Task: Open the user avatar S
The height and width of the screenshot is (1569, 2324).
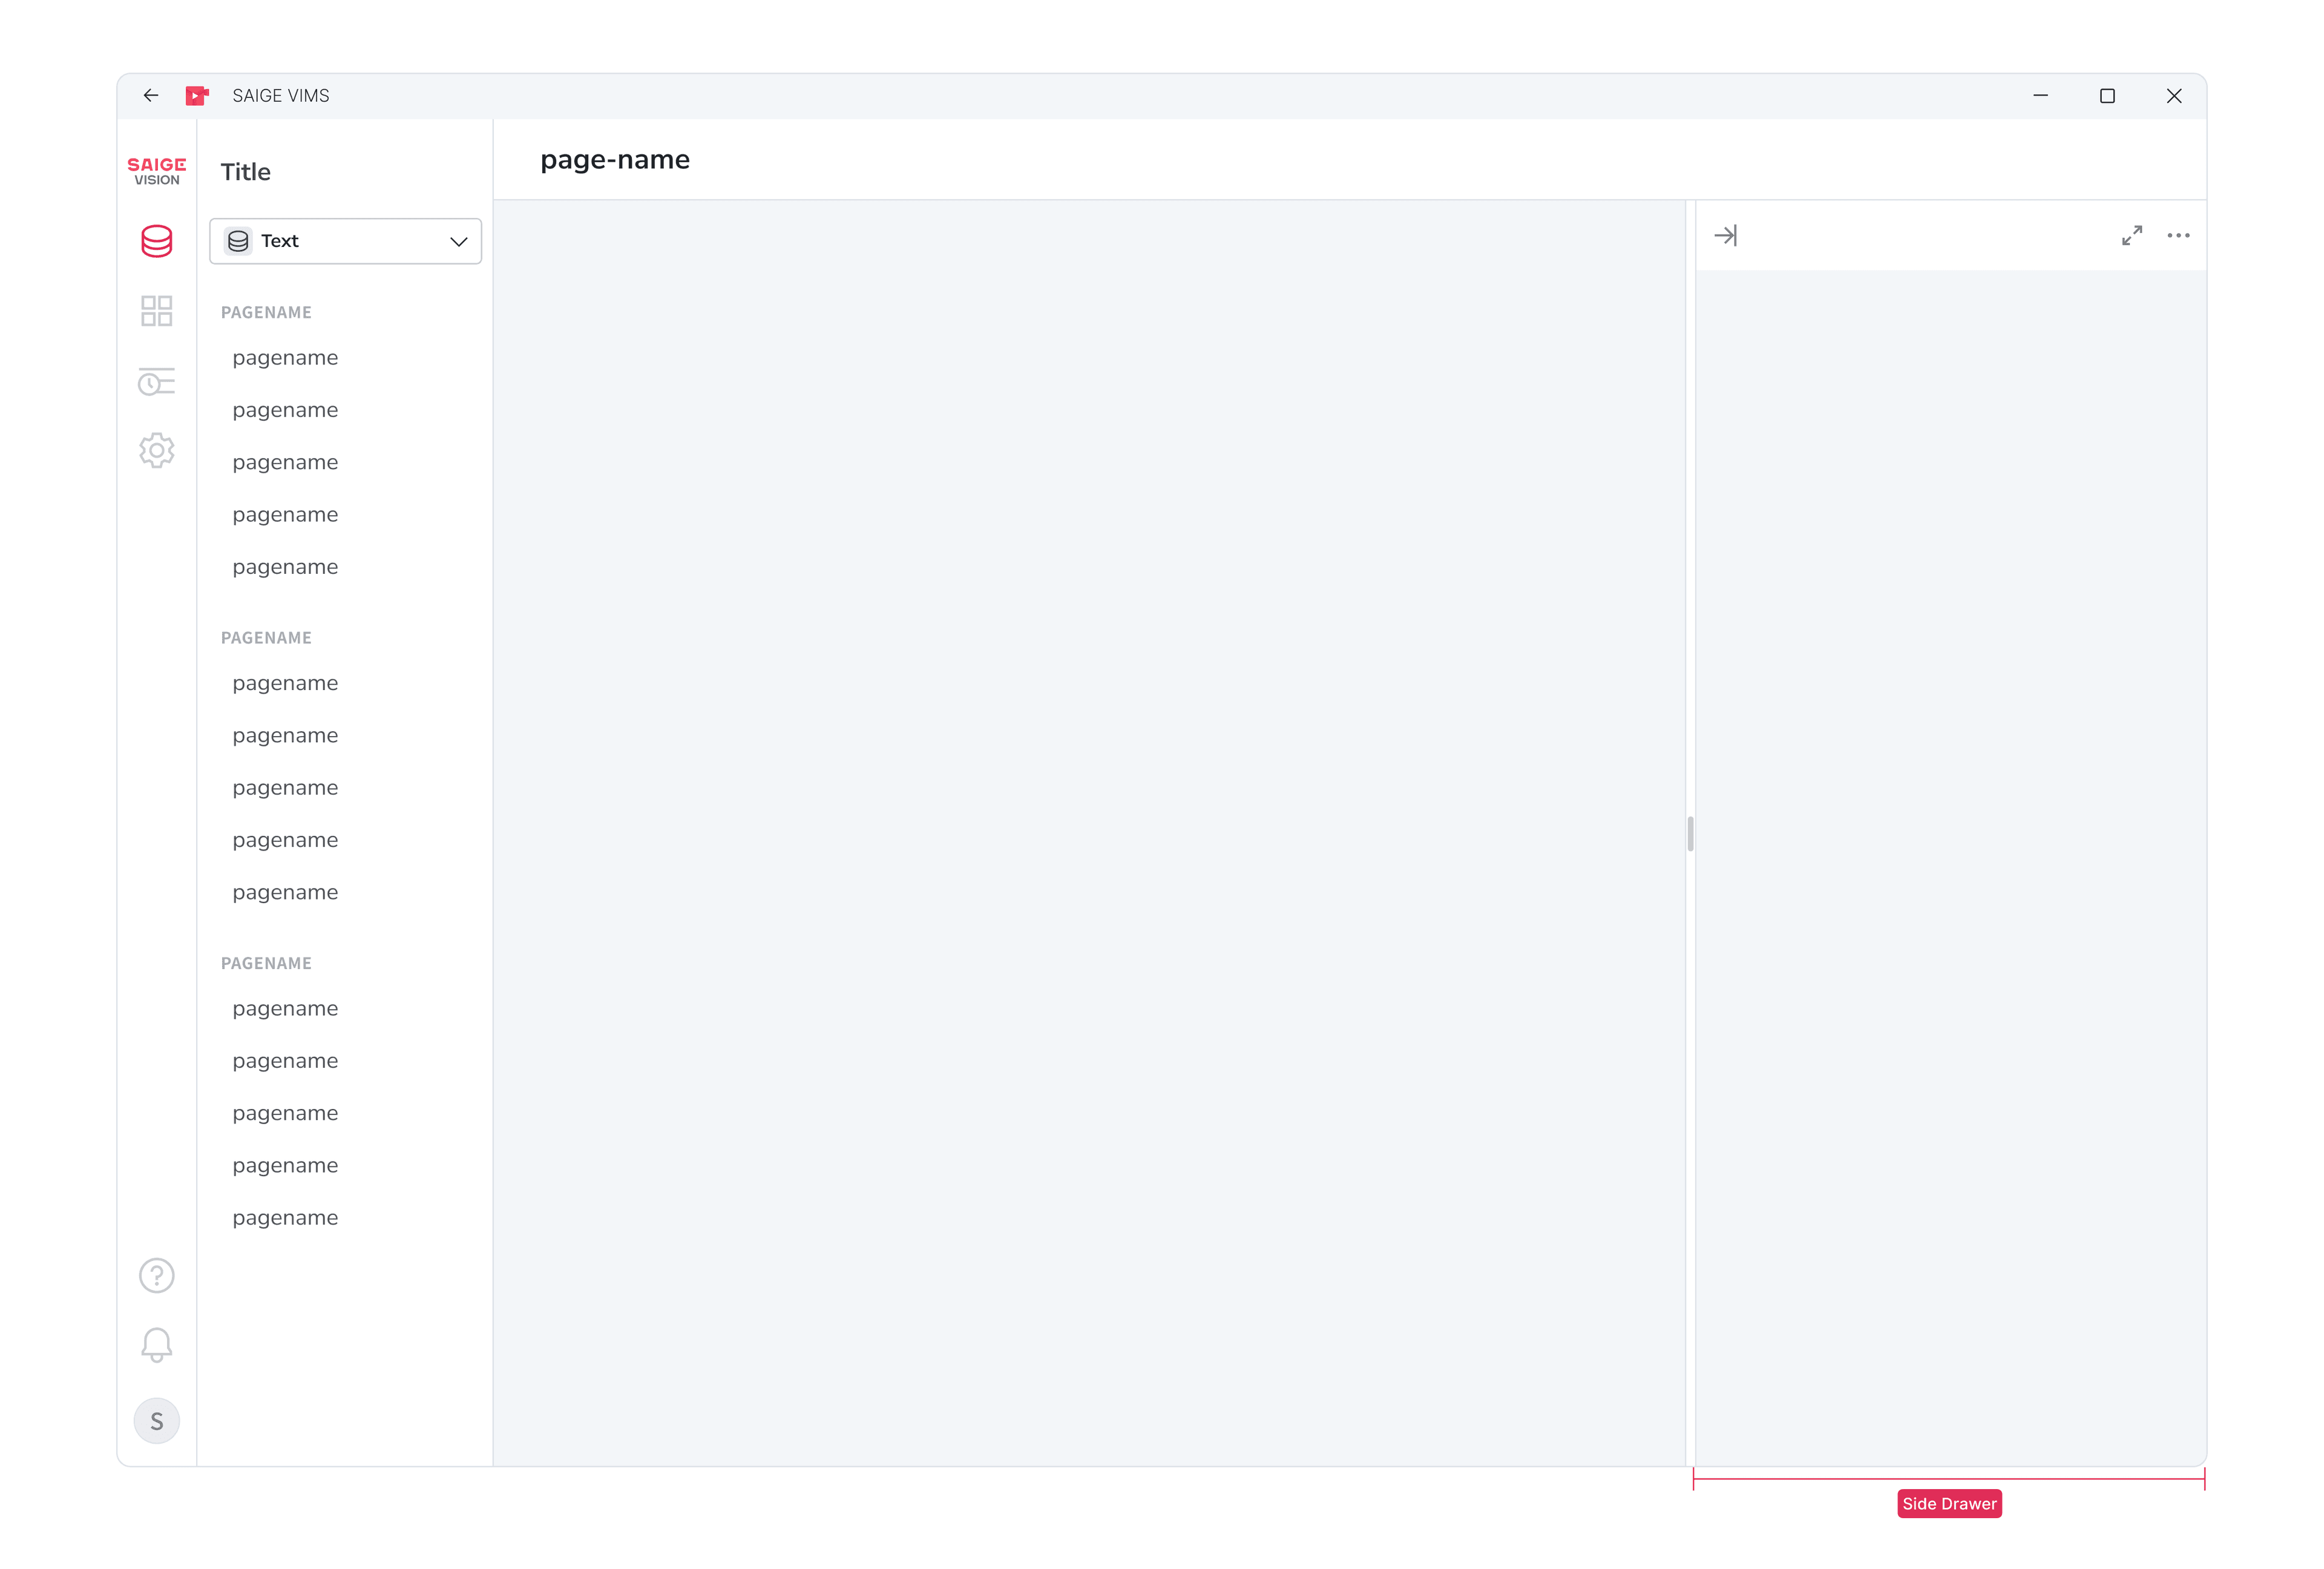Action: [157, 1421]
